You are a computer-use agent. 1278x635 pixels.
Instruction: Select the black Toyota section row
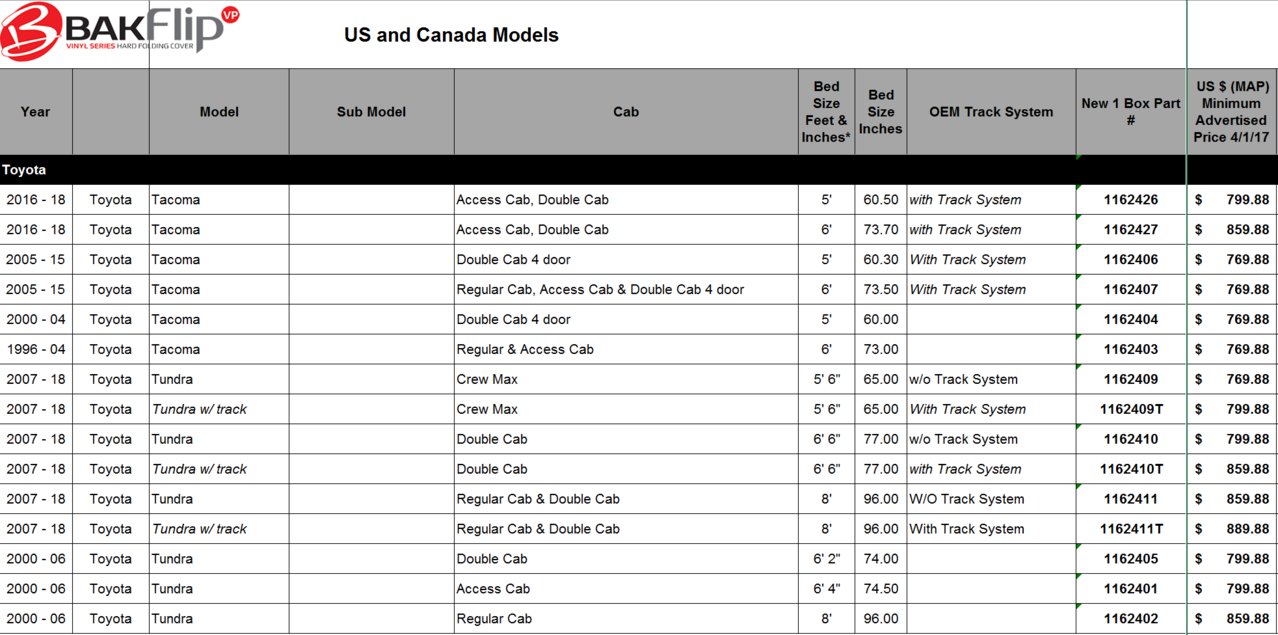click(639, 170)
